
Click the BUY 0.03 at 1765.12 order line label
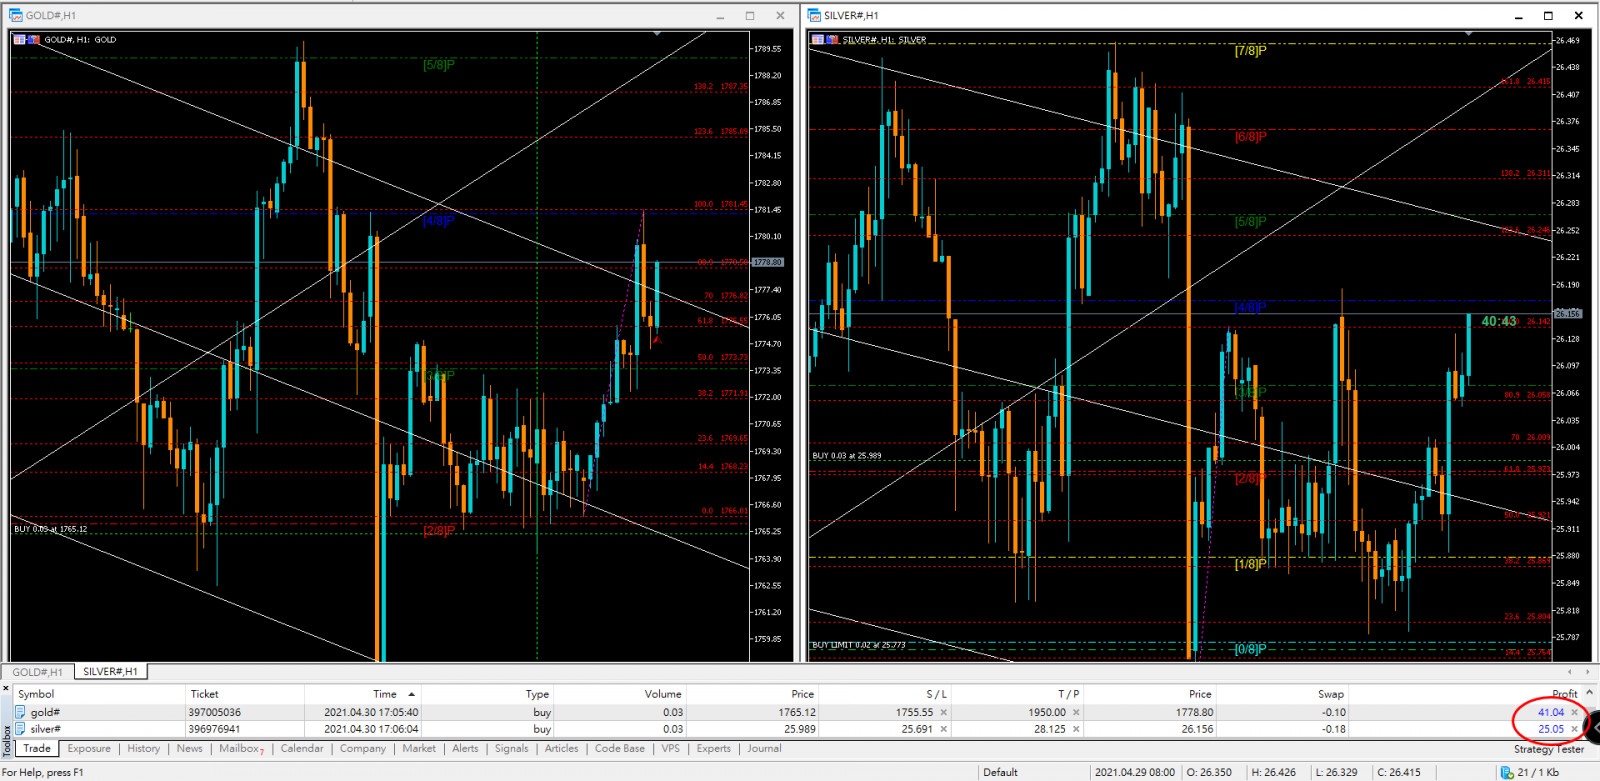pos(51,529)
